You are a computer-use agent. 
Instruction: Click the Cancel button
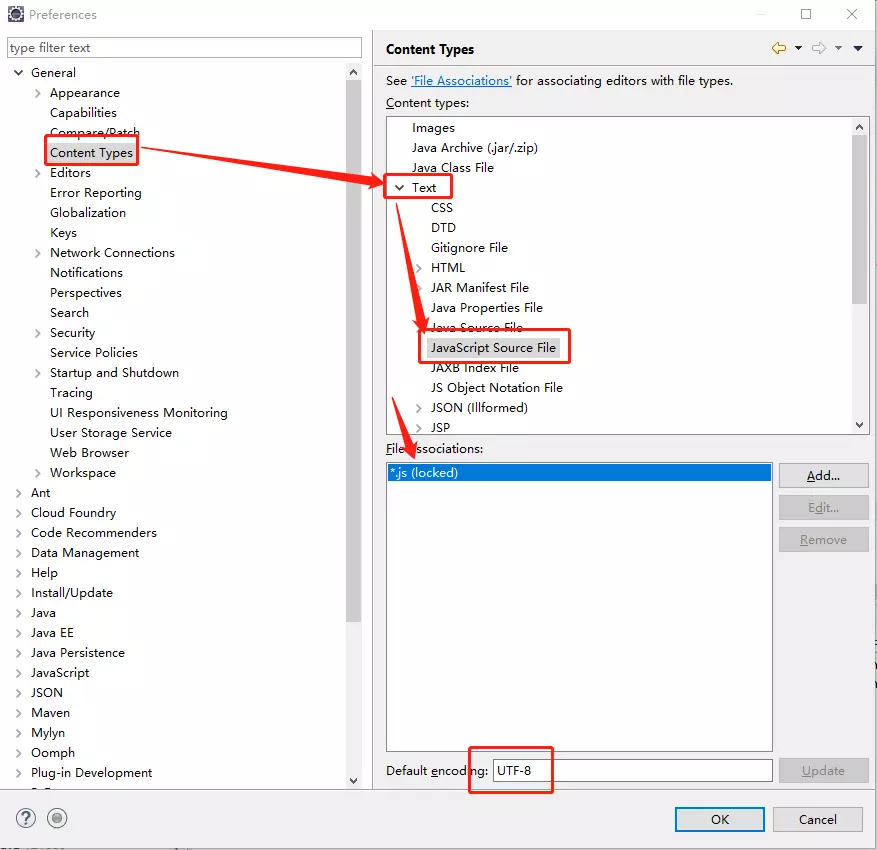point(817,819)
